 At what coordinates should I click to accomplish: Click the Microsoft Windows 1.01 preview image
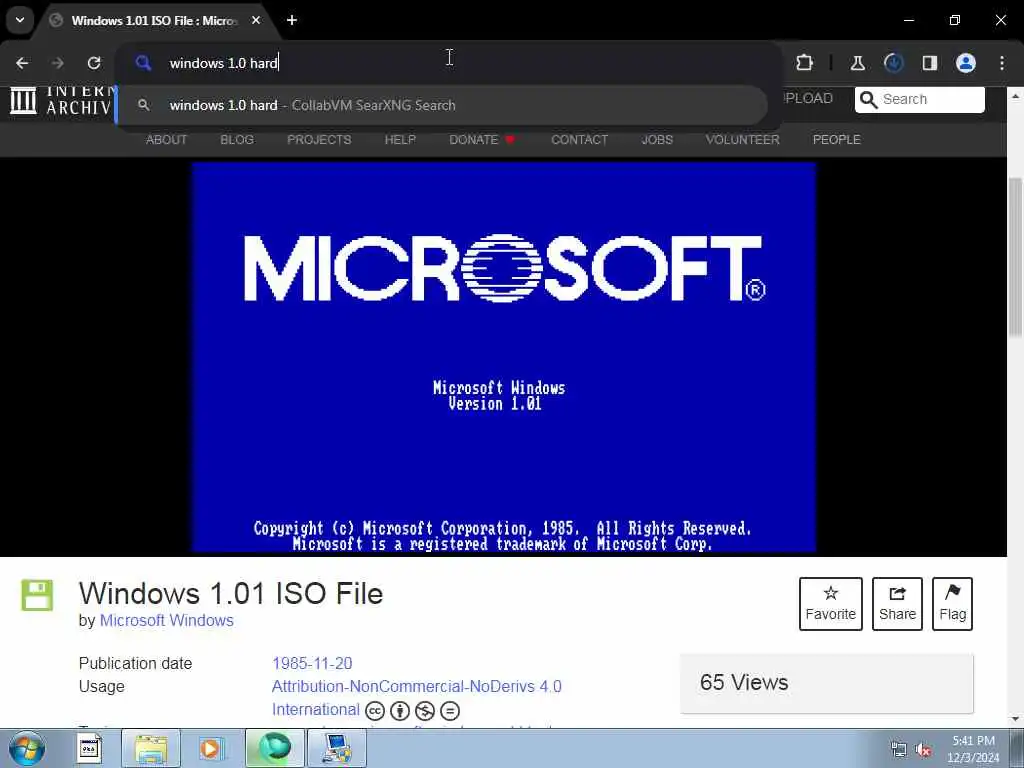504,357
